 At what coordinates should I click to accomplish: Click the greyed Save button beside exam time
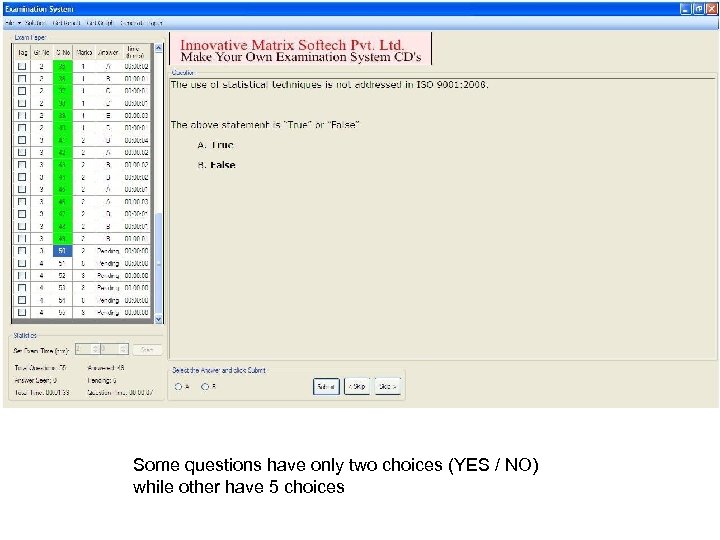(147, 350)
